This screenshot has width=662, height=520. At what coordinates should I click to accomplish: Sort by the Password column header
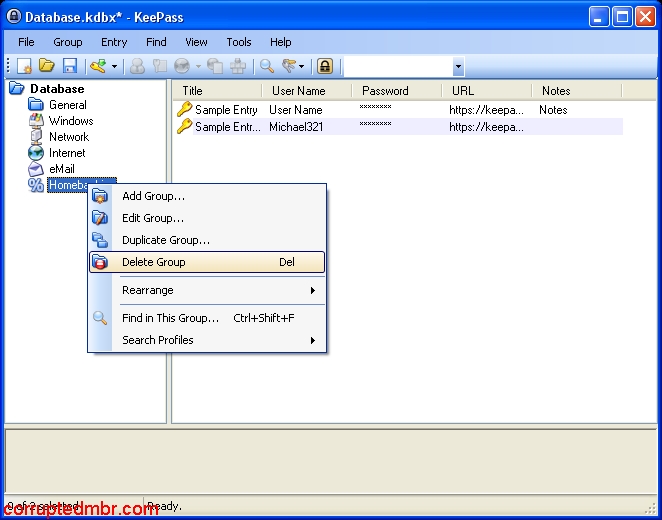point(396,91)
